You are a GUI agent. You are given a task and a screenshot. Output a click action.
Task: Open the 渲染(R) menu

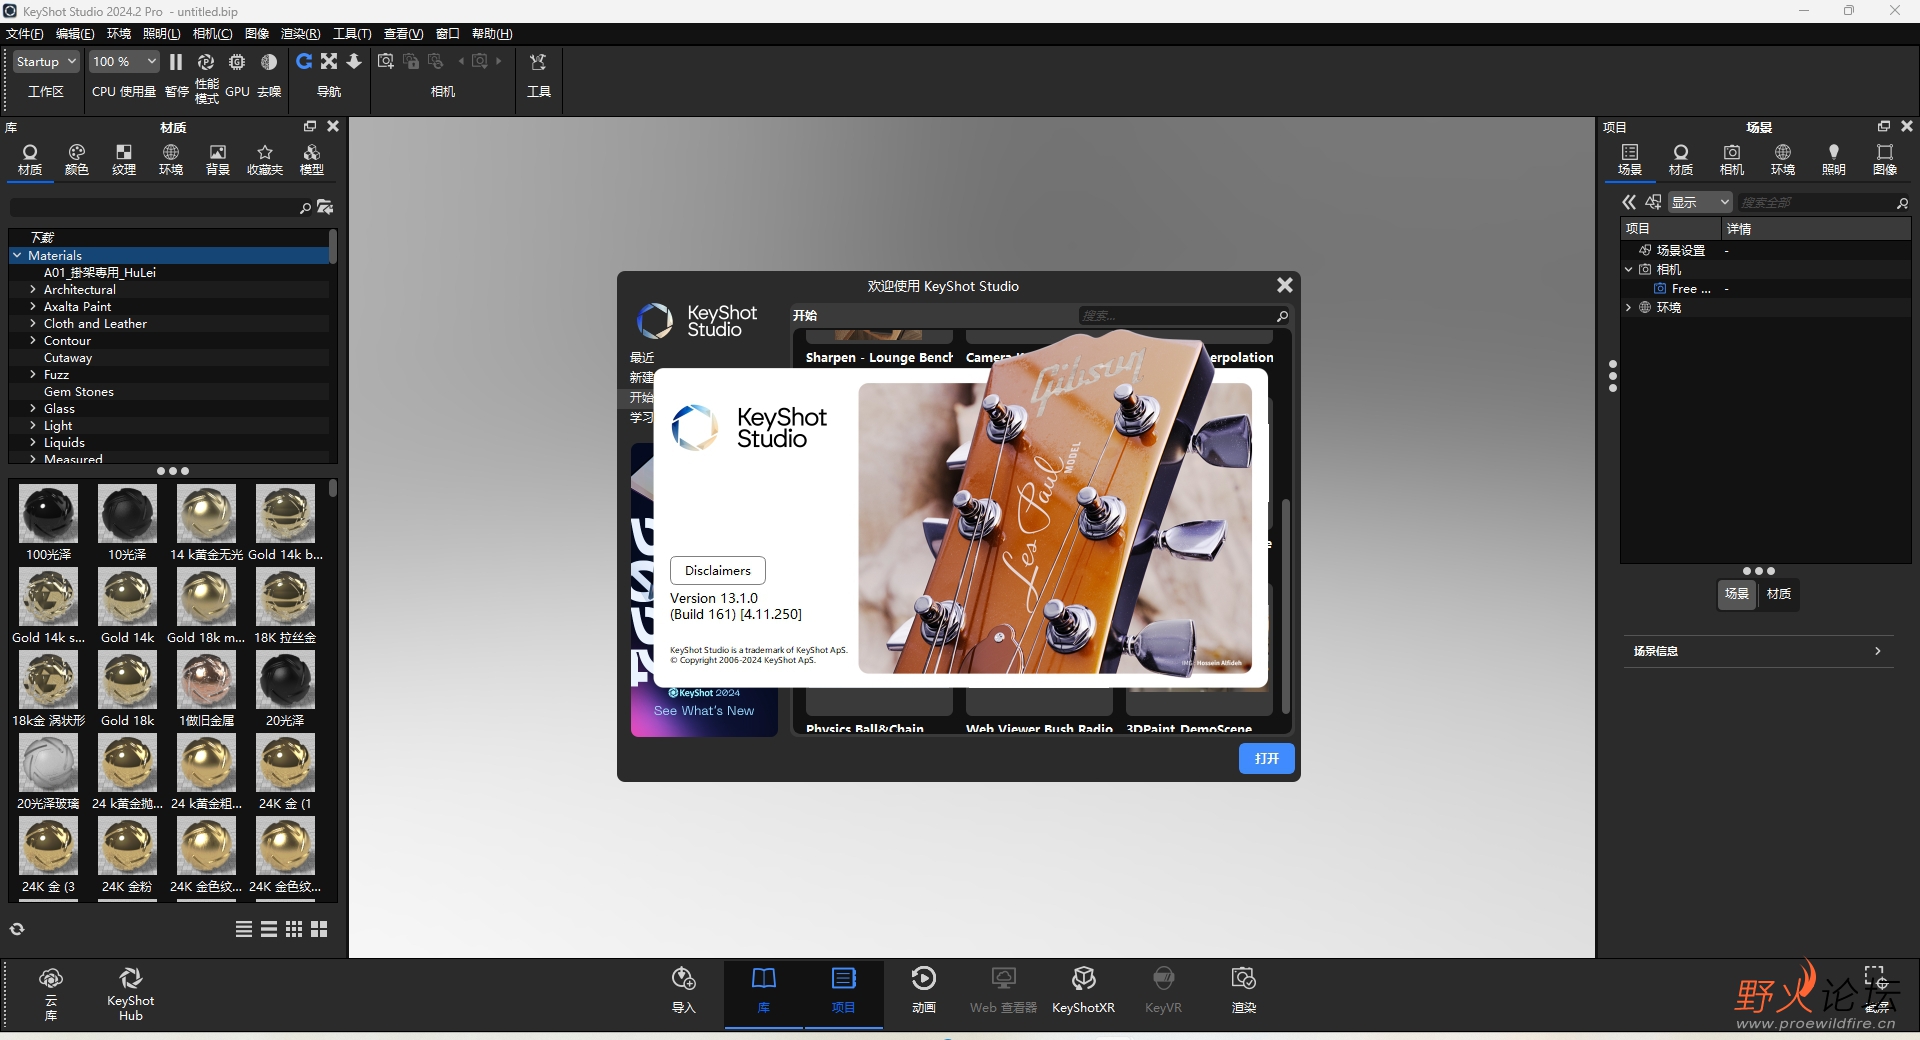[300, 34]
